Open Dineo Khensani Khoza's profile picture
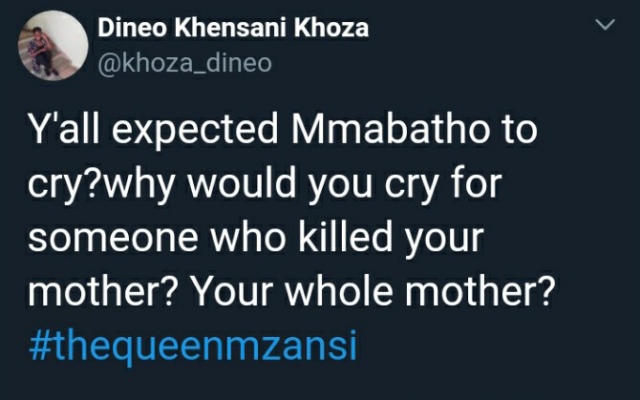 tap(53, 46)
